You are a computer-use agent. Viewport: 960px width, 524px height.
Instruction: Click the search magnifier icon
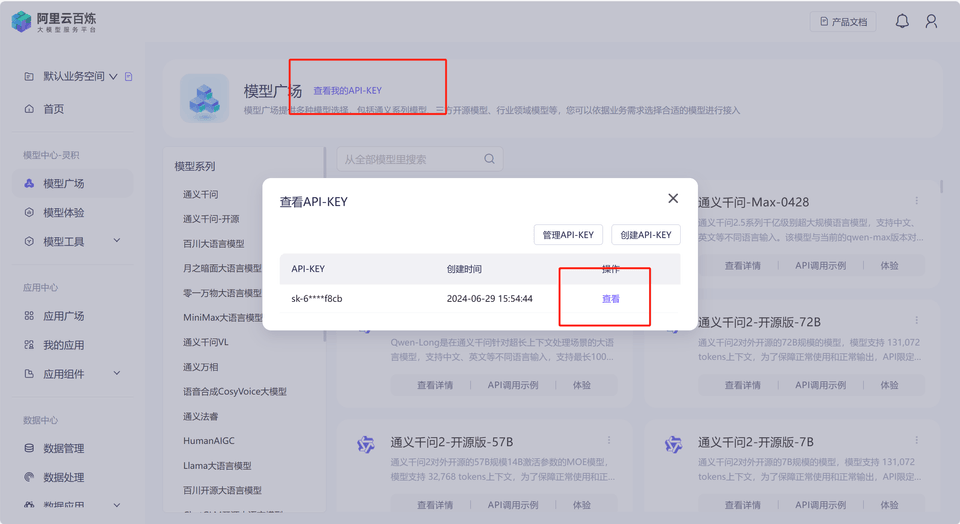(489, 159)
